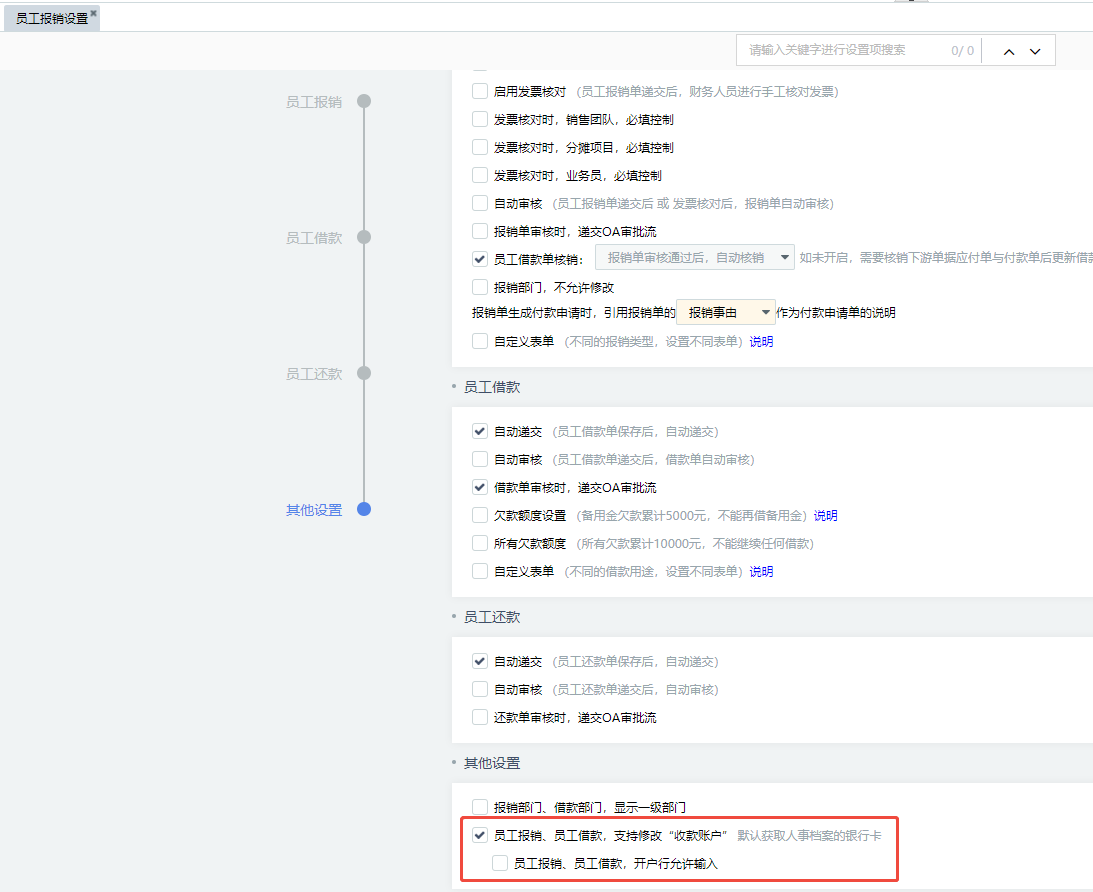Click the previous search result up arrow

pos(1009,51)
